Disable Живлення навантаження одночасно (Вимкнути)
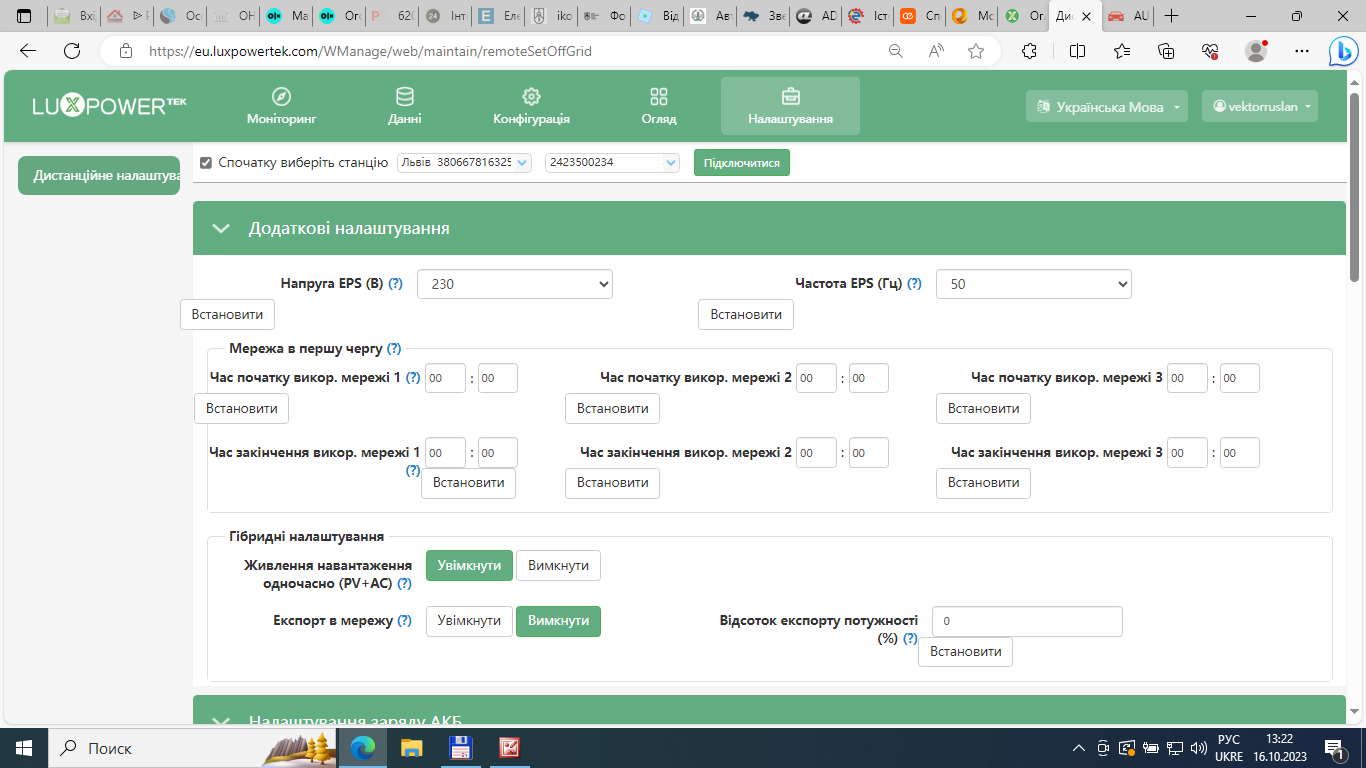Image resolution: width=1366 pixels, height=768 pixels. pyautogui.click(x=558, y=565)
